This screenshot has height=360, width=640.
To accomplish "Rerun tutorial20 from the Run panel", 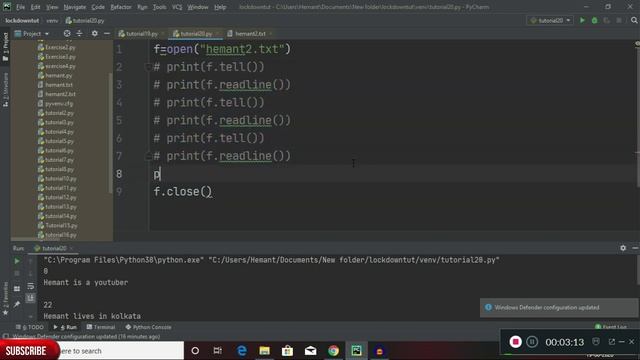I will (17, 261).
